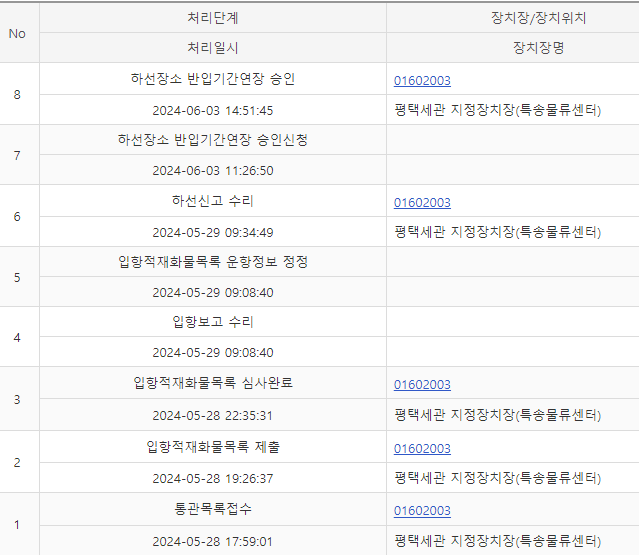Screen dimensions: 639x555
Task: Select the 2024-05-29 09:08:40 timestamp in row 5
Action: 213,292
